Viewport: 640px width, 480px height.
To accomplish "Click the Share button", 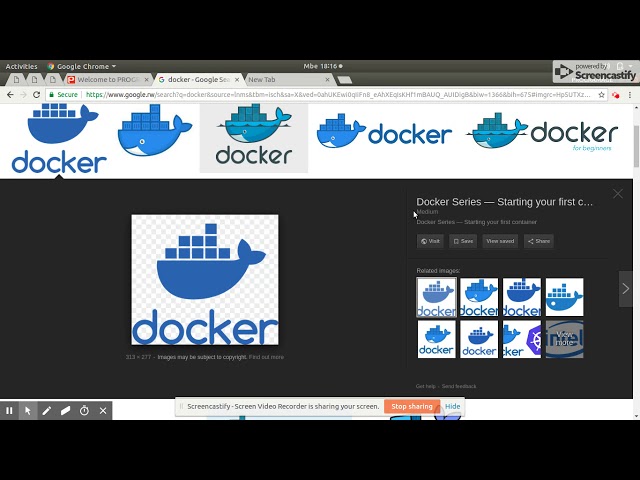I will (x=539, y=241).
